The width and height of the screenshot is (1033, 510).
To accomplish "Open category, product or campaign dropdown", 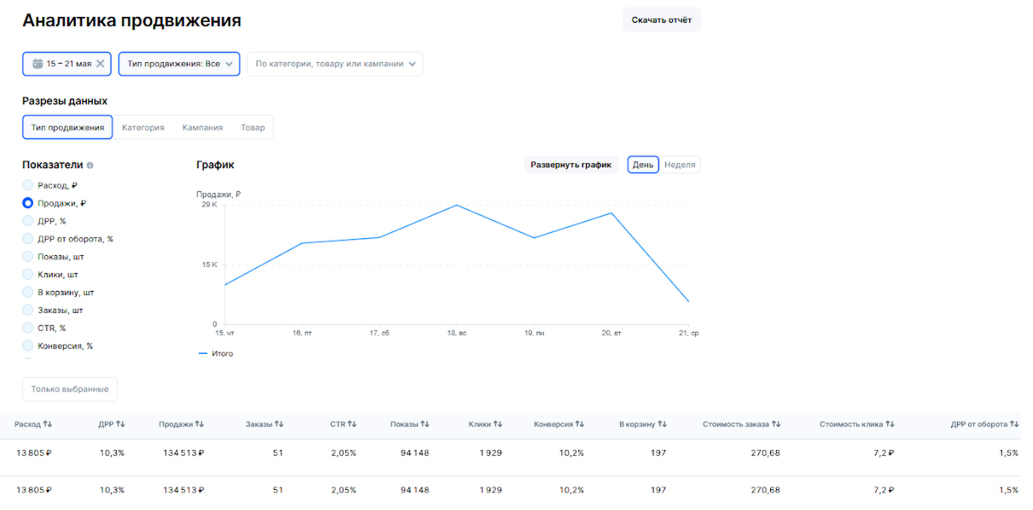I will tap(335, 64).
